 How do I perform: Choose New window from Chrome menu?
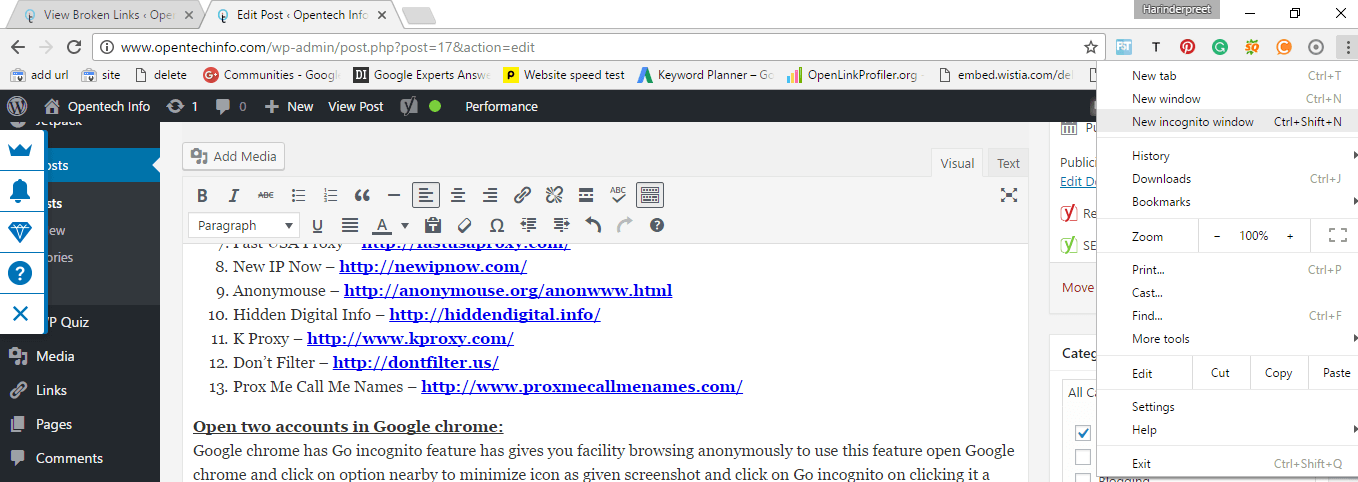(1227, 98)
